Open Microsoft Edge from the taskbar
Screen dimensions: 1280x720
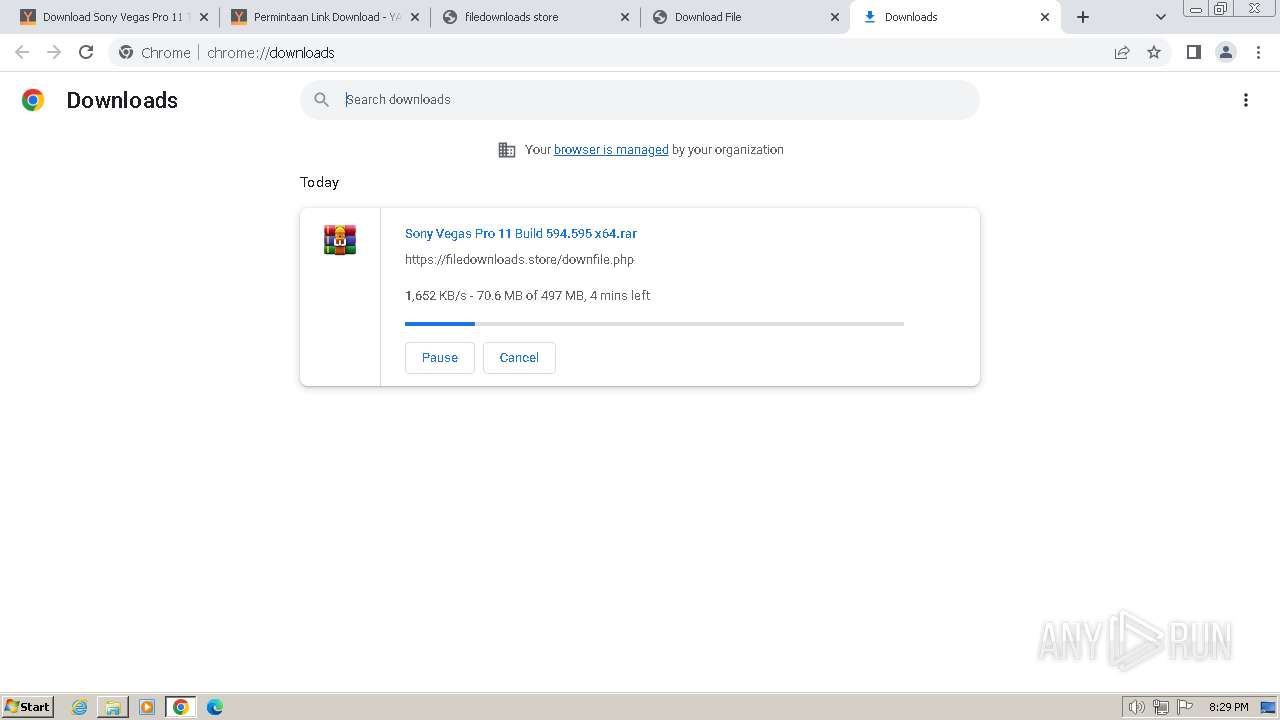(x=215, y=707)
